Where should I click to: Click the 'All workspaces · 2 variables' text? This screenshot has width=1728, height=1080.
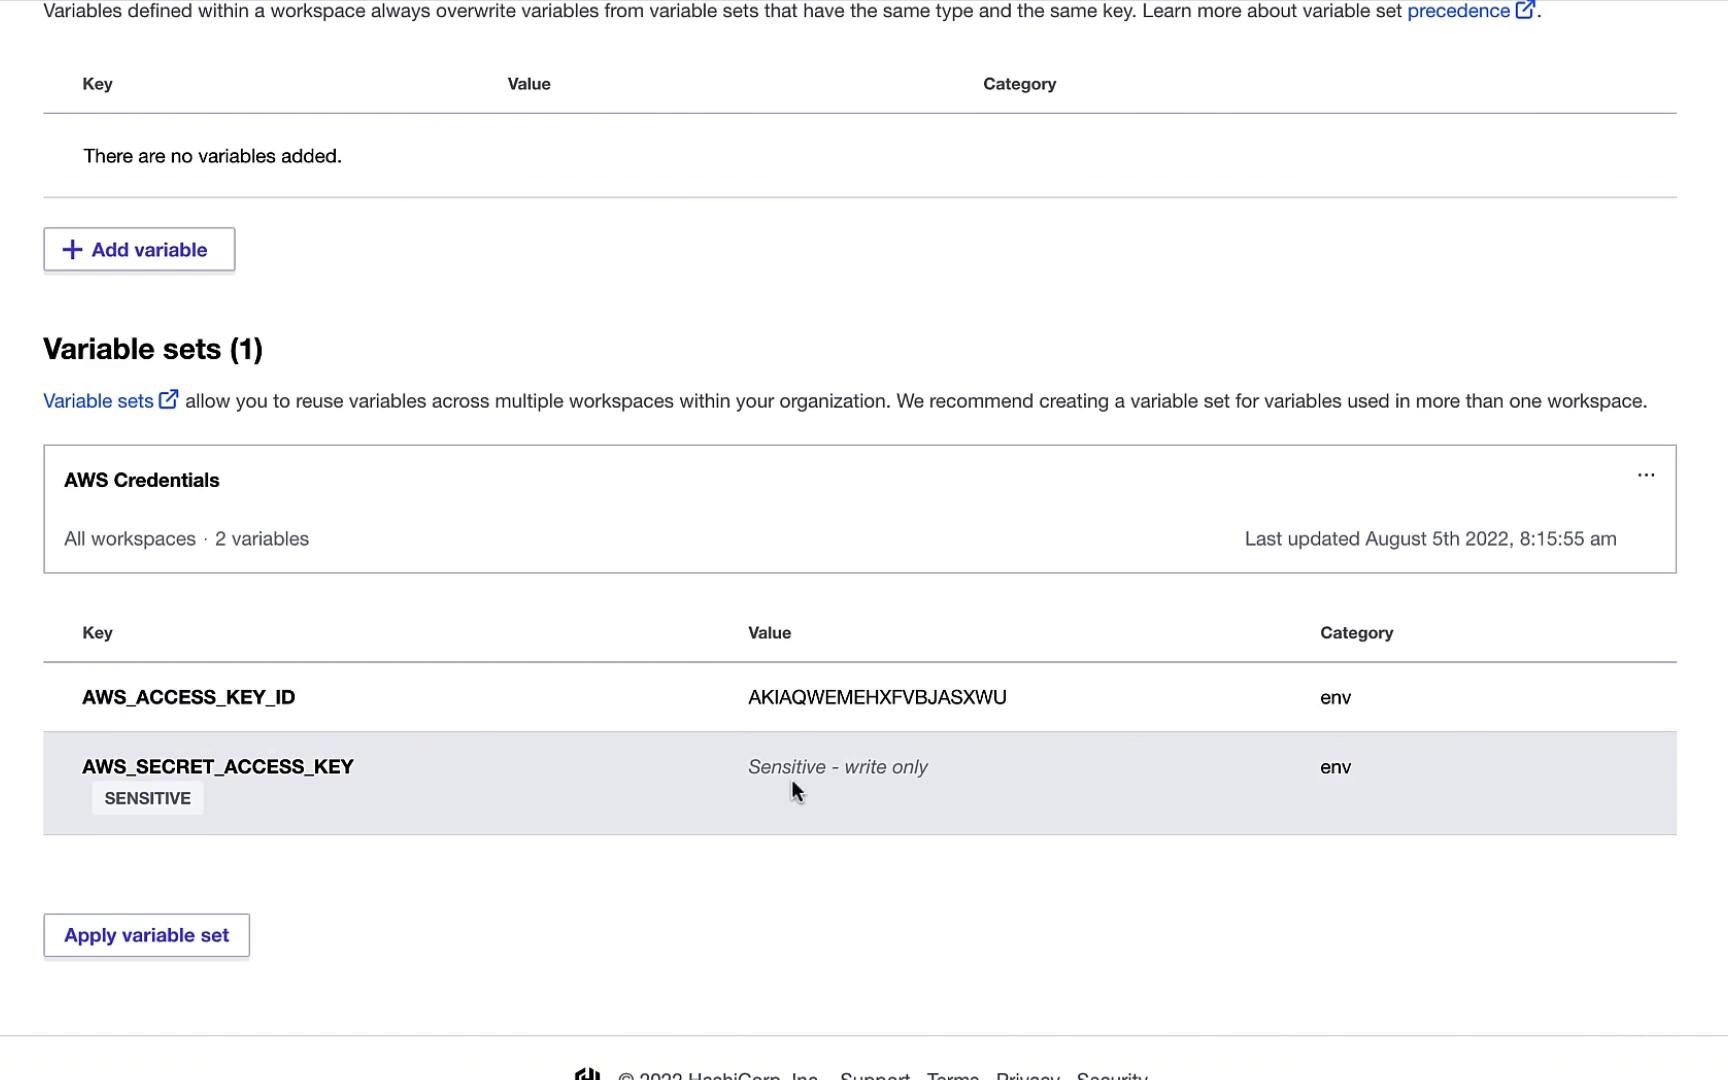point(186,539)
